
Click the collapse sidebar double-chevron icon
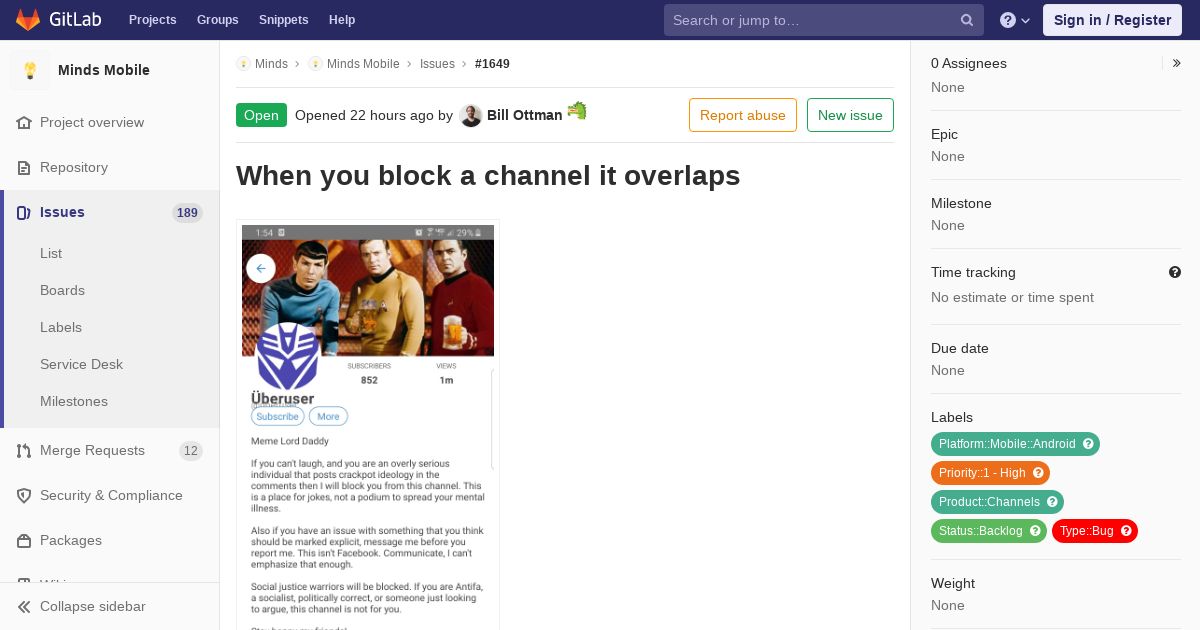[24, 606]
